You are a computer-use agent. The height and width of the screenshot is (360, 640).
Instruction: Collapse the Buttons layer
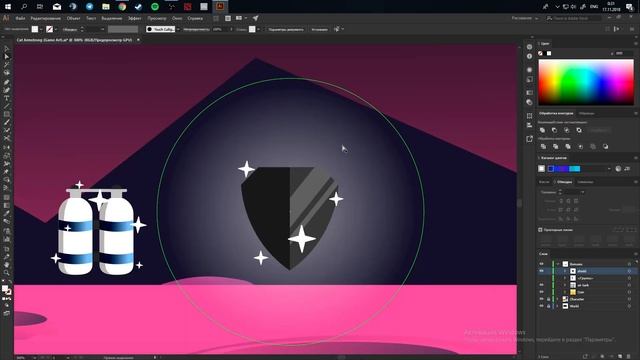coord(558,264)
